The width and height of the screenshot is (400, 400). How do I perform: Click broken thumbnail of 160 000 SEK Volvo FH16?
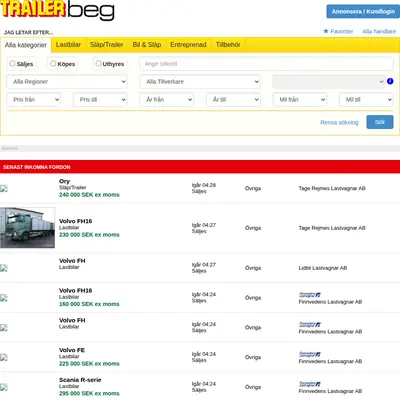coord(4,298)
